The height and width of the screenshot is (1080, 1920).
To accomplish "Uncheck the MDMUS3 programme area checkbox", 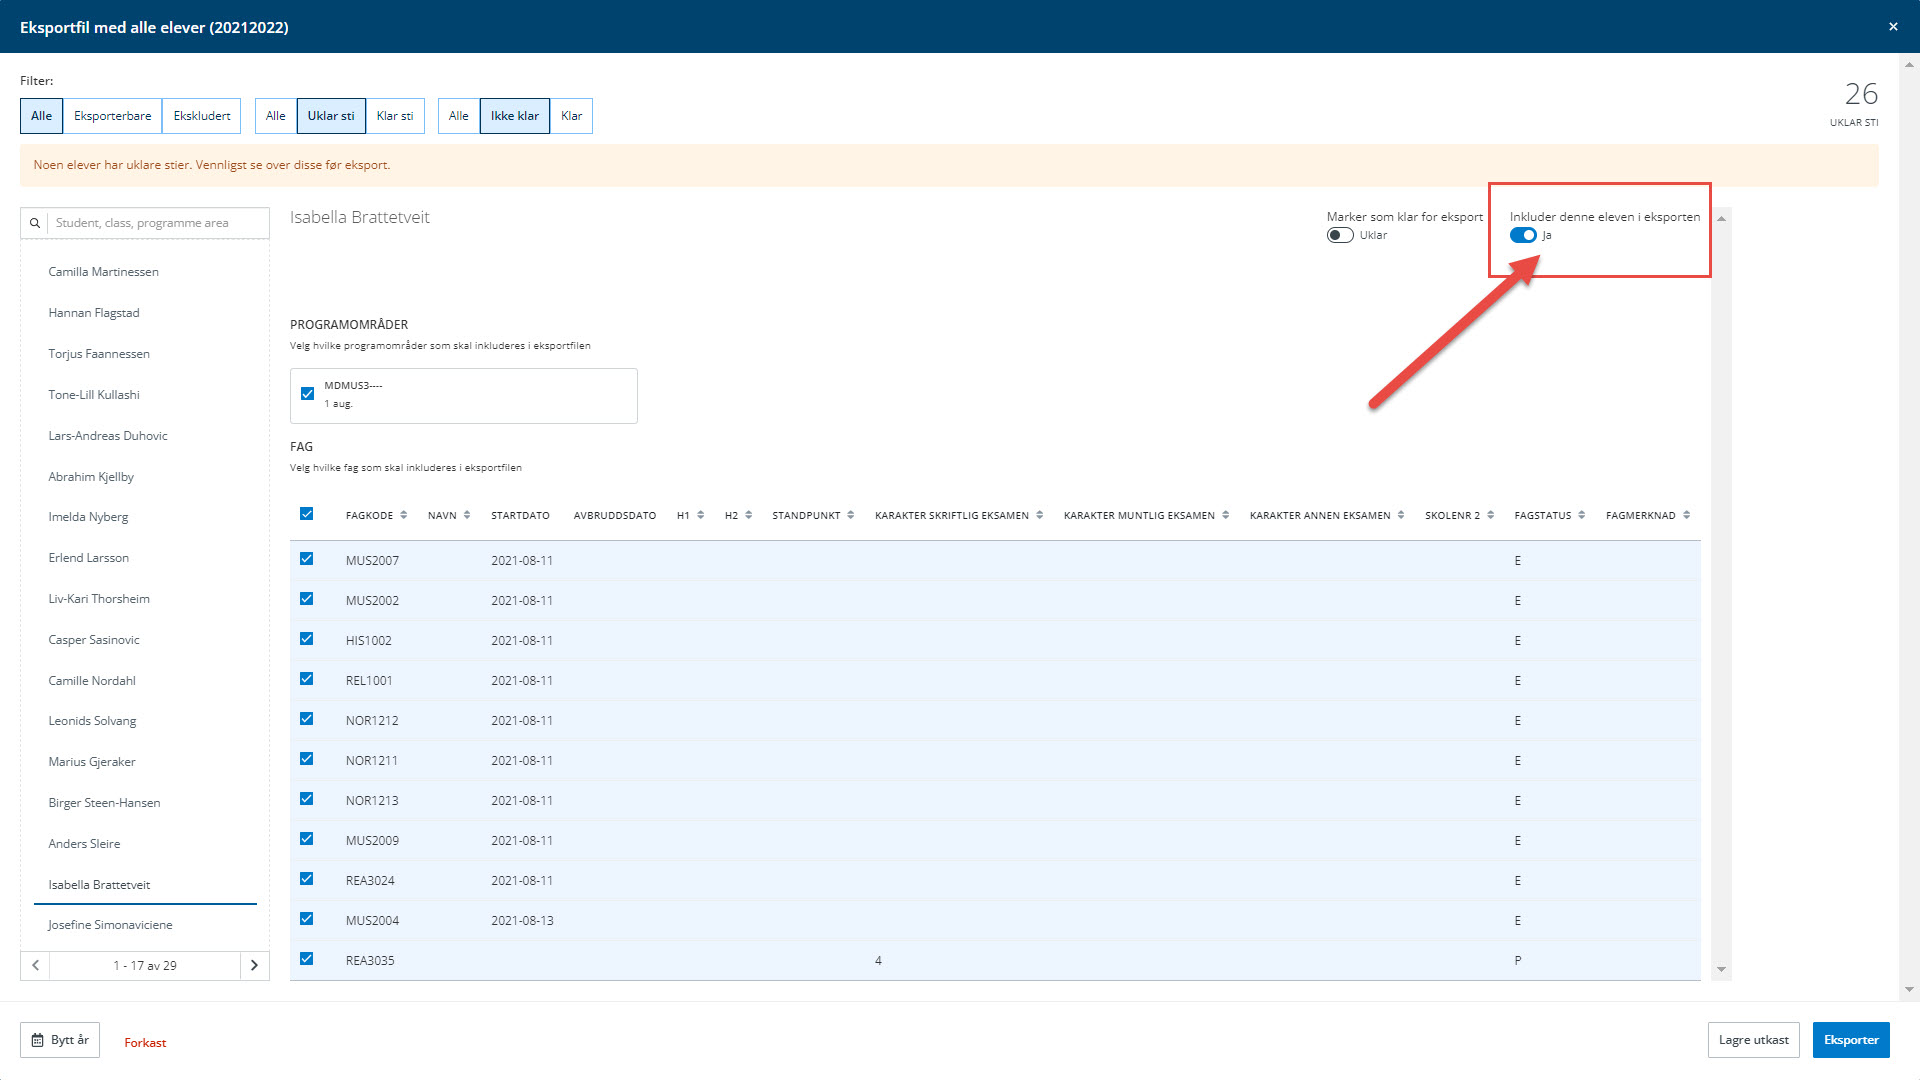I will 308,394.
